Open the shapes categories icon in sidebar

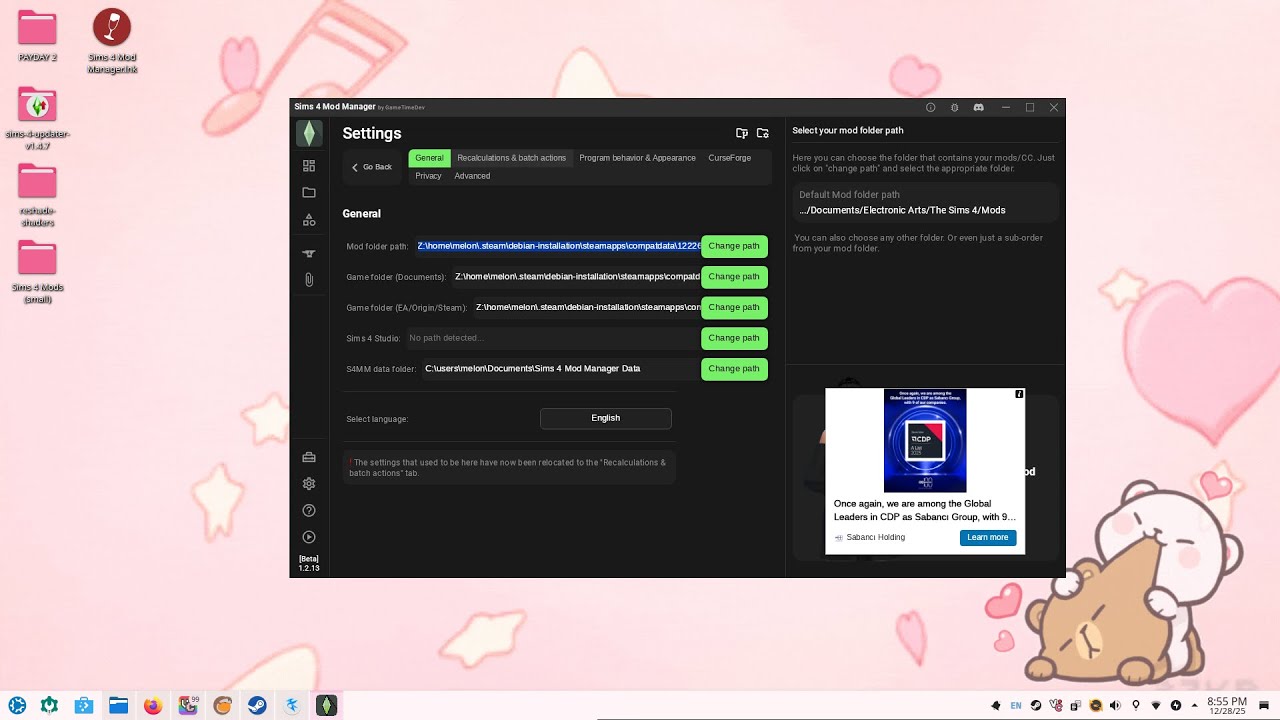tap(309, 219)
